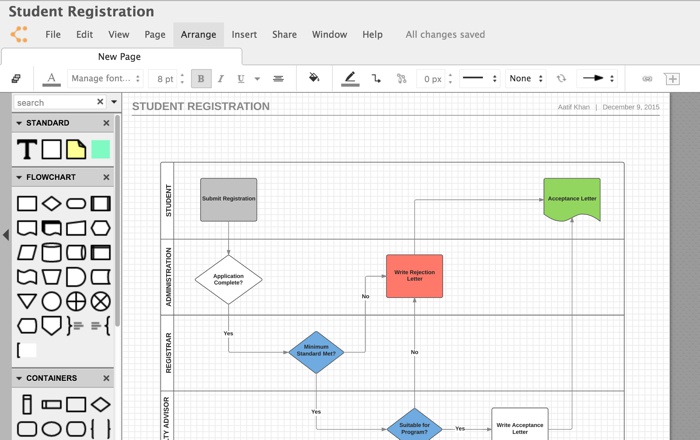Open the View menu
This screenshot has width=700, height=440.
pyautogui.click(x=119, y=34)
